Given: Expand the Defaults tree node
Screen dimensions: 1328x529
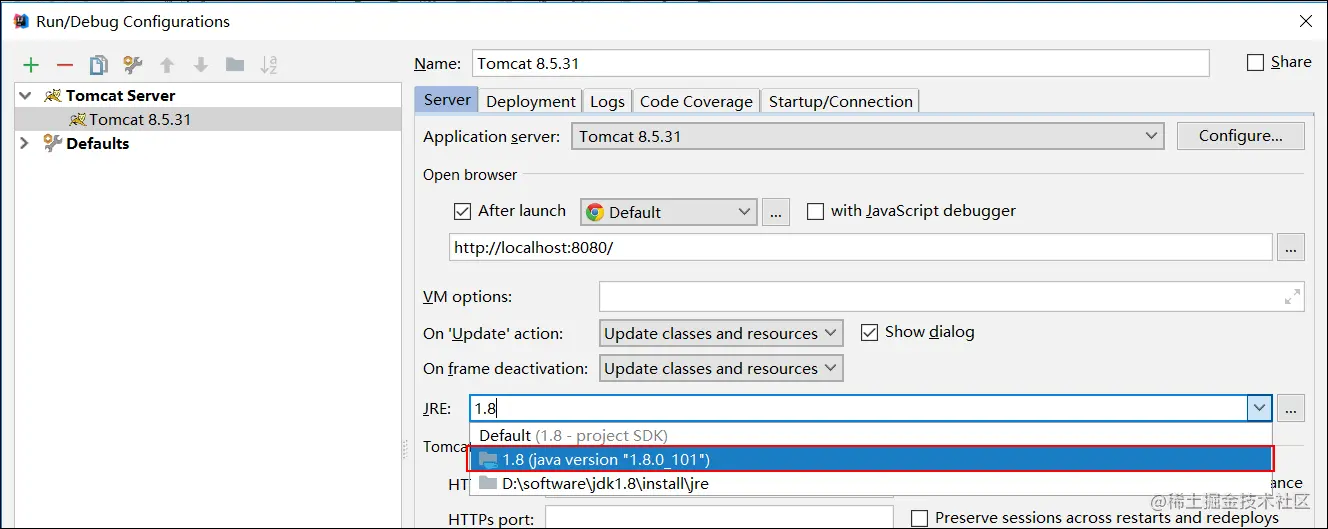Looking at the screenshot, I should click(x=25, y=144).
